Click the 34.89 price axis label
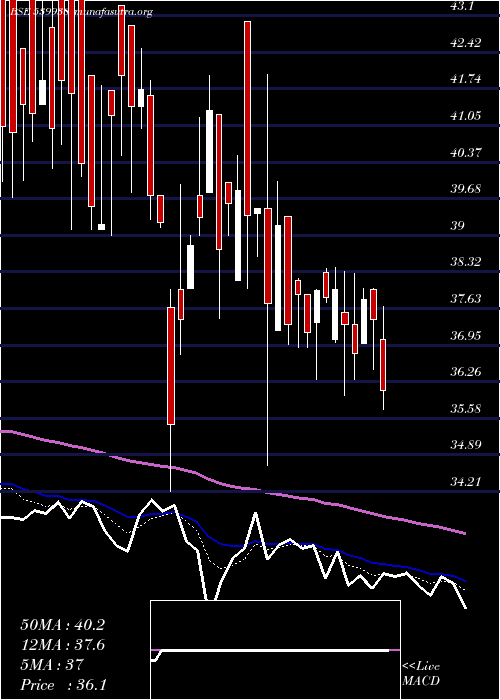Screen dimensions: 500x700 point(466,445)
